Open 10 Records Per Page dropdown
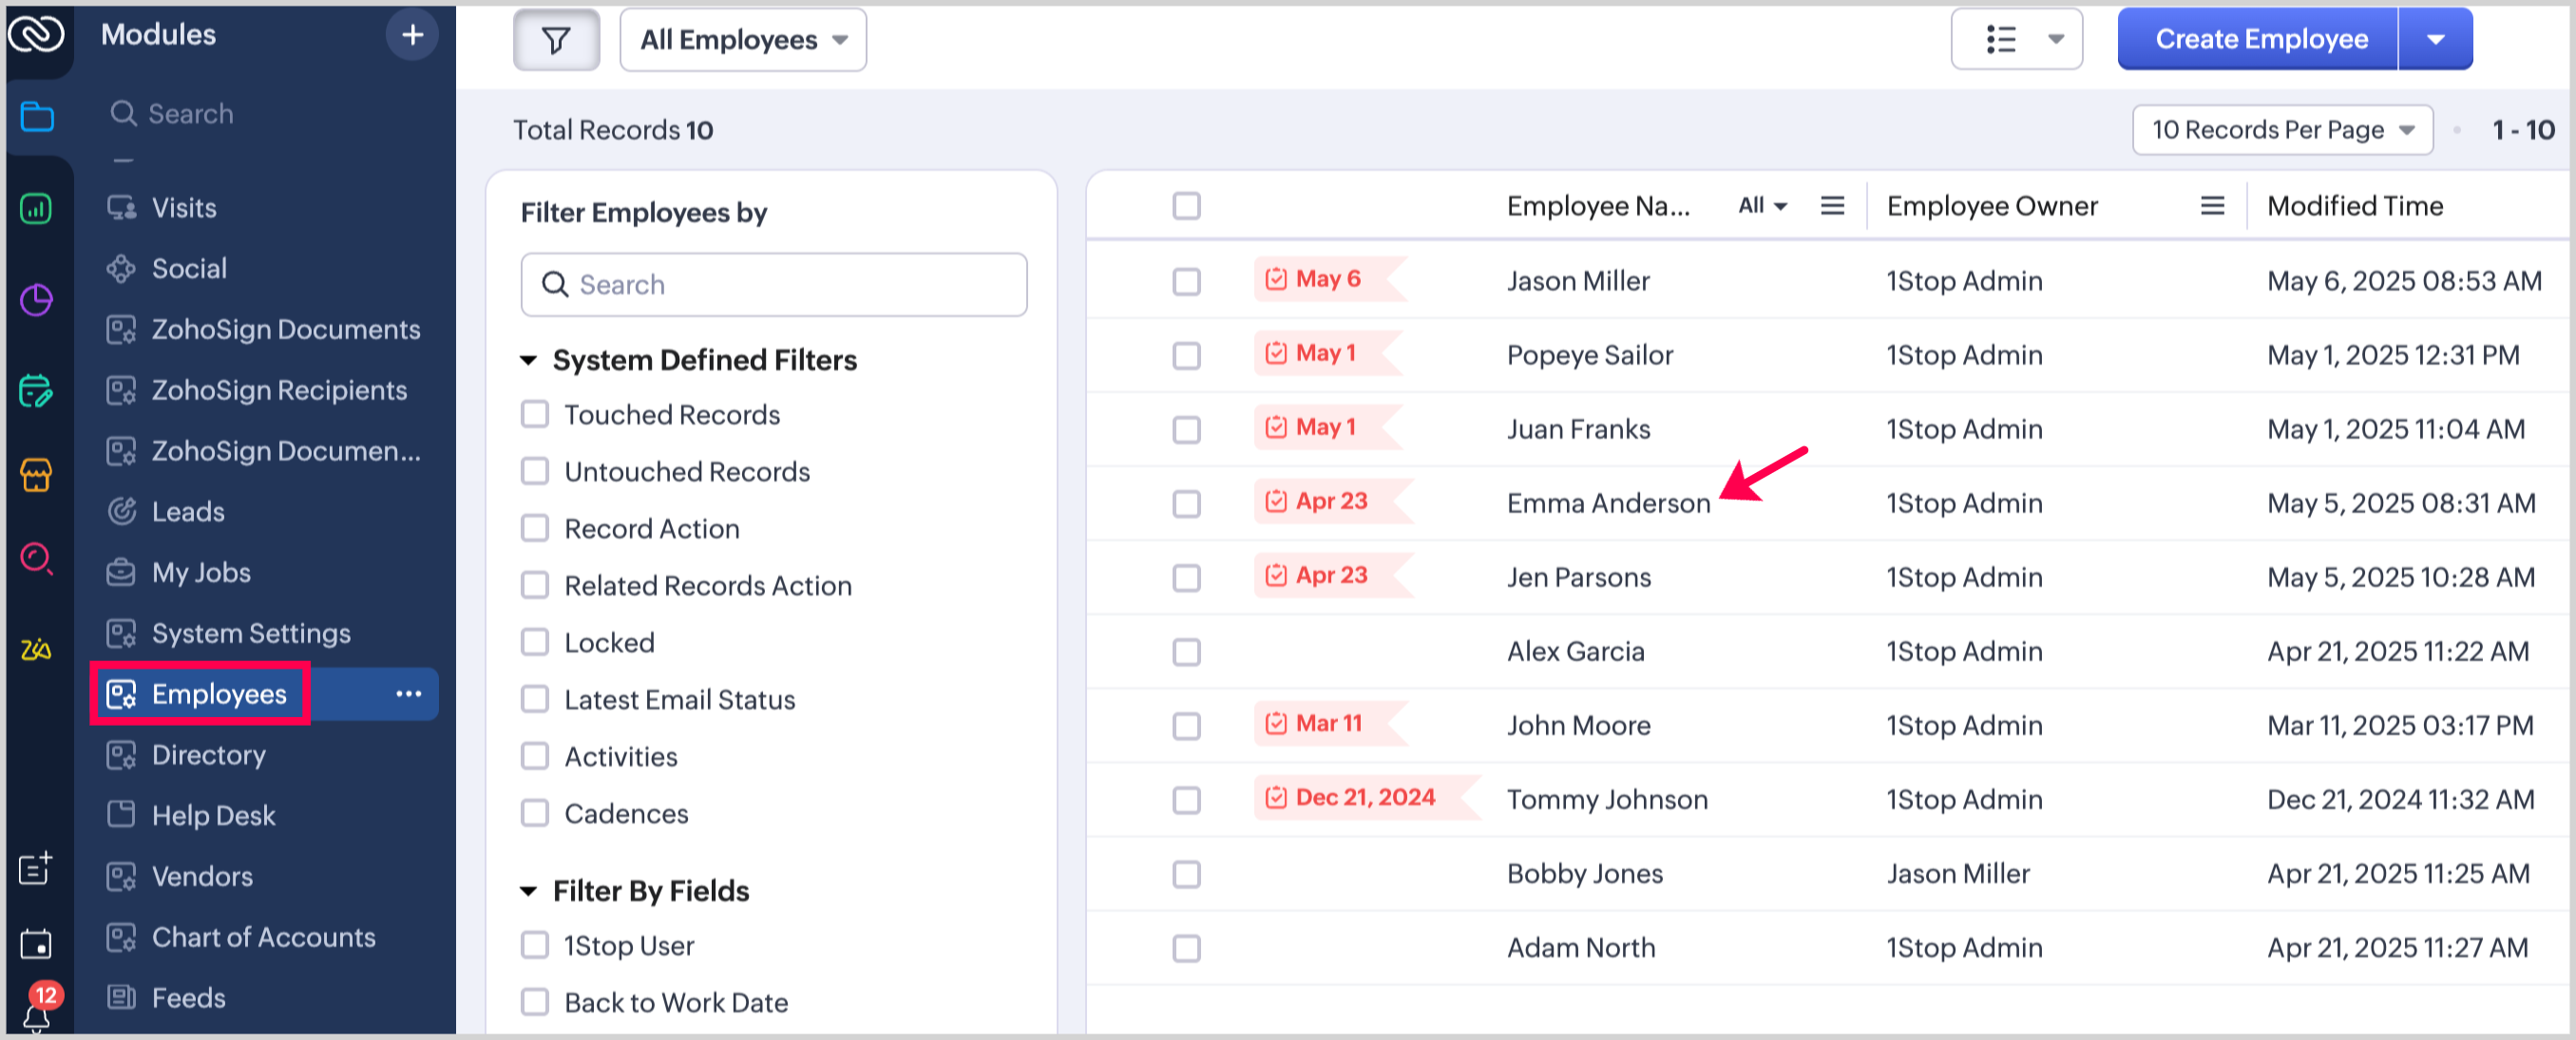Image resolution: width=2576 pixels, height=1040 pixels. pos(2281,130)
